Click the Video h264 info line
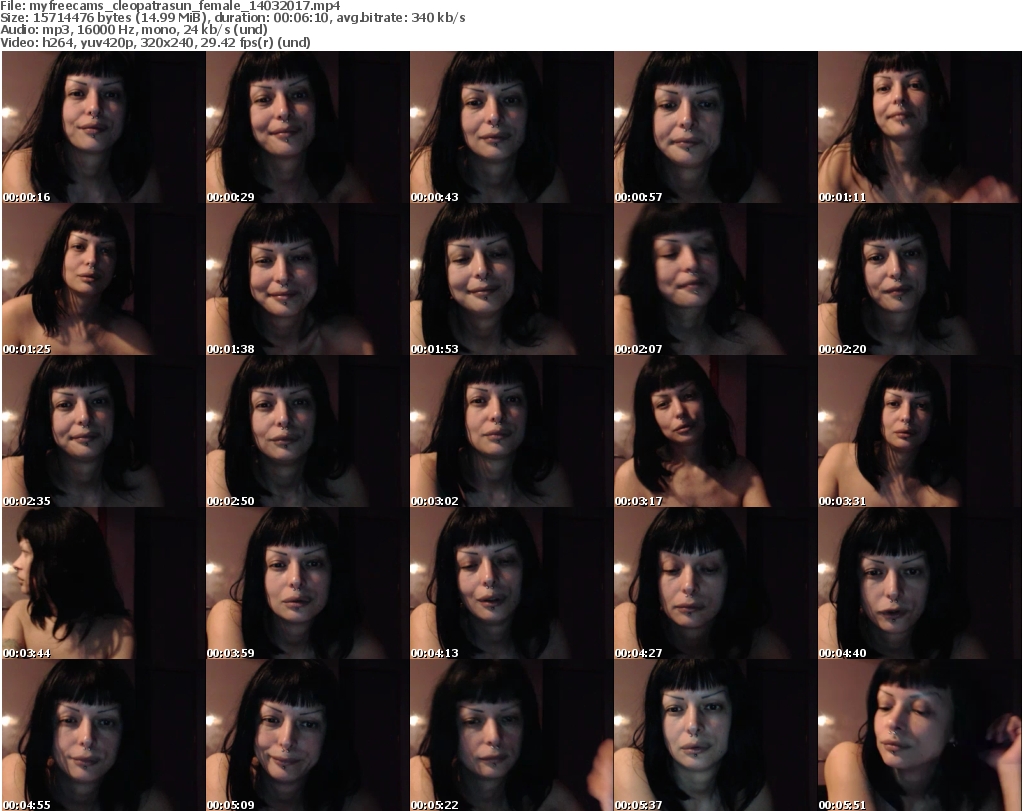Screen dimensions: 1024x811 click(x=155, y=42)
